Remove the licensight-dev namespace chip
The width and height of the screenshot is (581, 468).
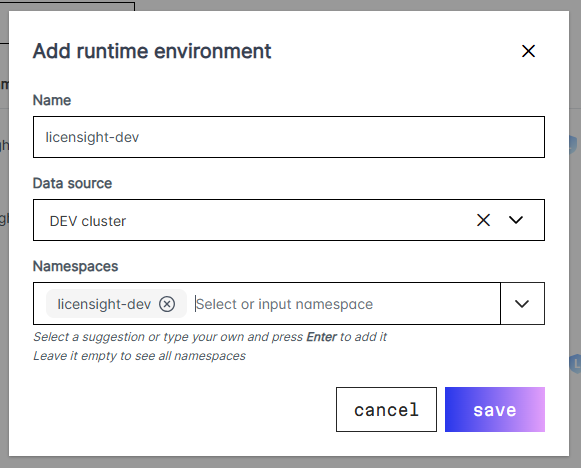point(167,304)
